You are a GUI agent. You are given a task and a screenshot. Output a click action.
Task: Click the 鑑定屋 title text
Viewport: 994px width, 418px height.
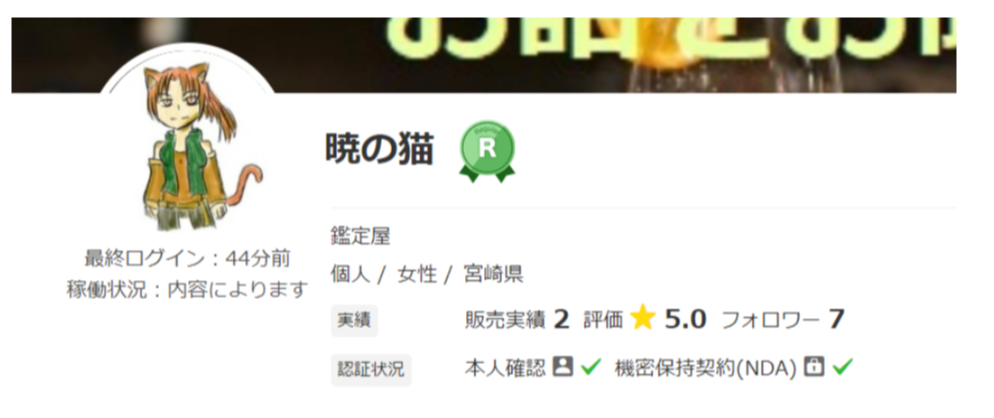click(x=360, y=237)
